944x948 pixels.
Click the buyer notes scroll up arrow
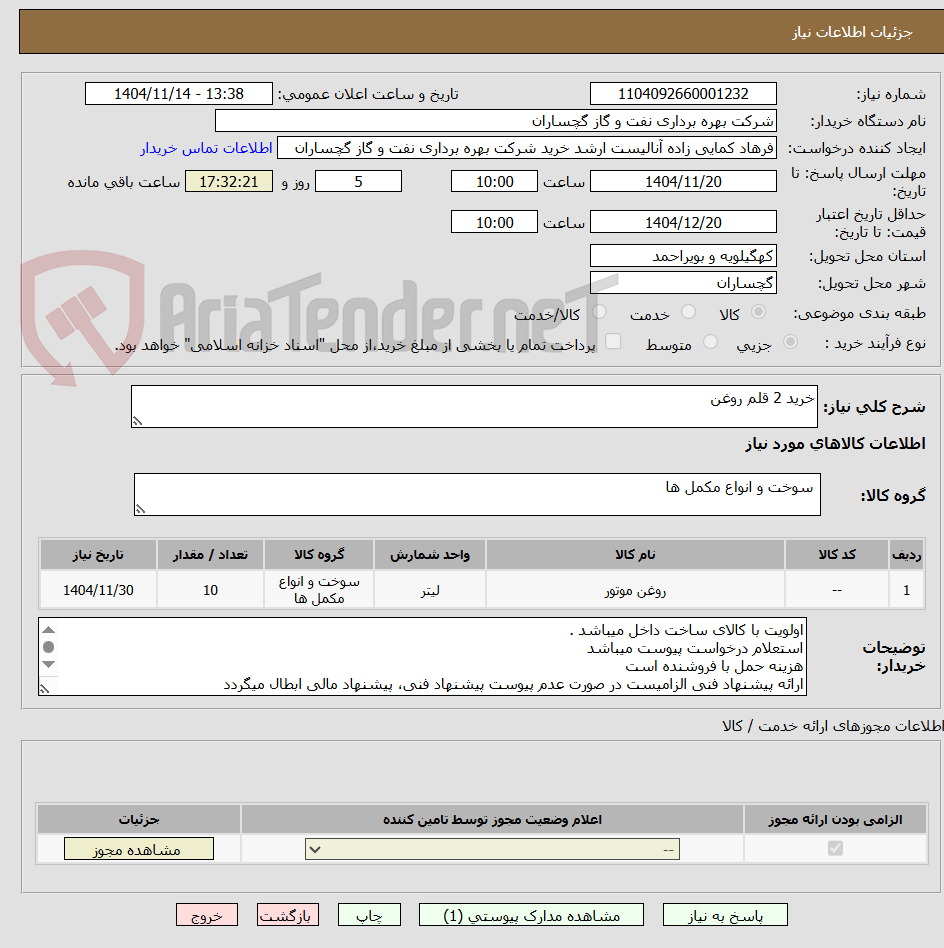[49, 630]
